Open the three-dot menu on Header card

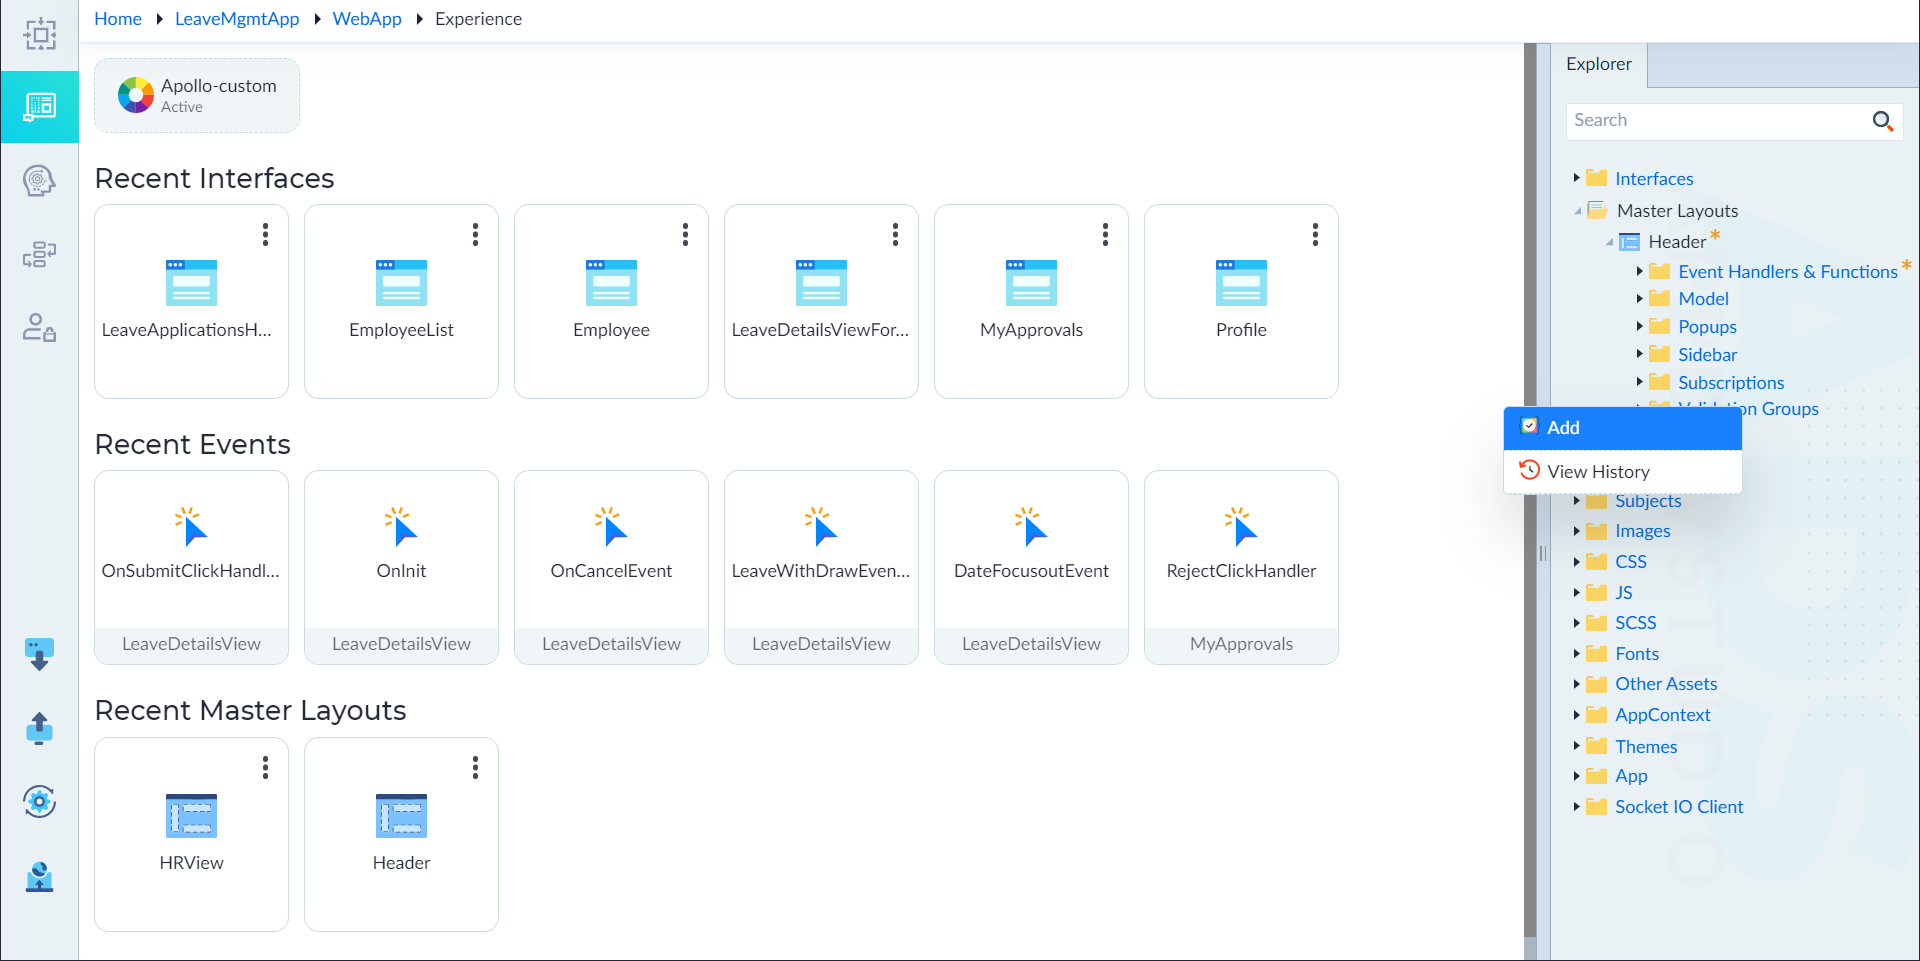pos(475,768)
